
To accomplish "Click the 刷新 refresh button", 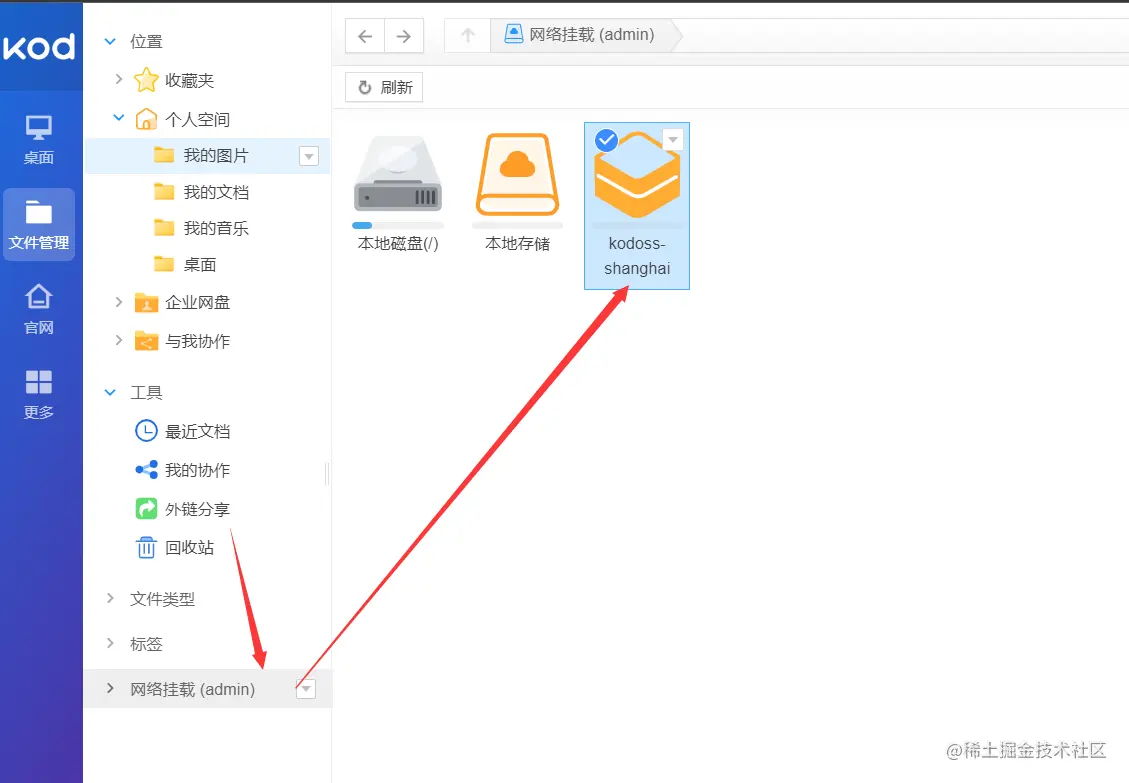I will (x=384, y=87).
